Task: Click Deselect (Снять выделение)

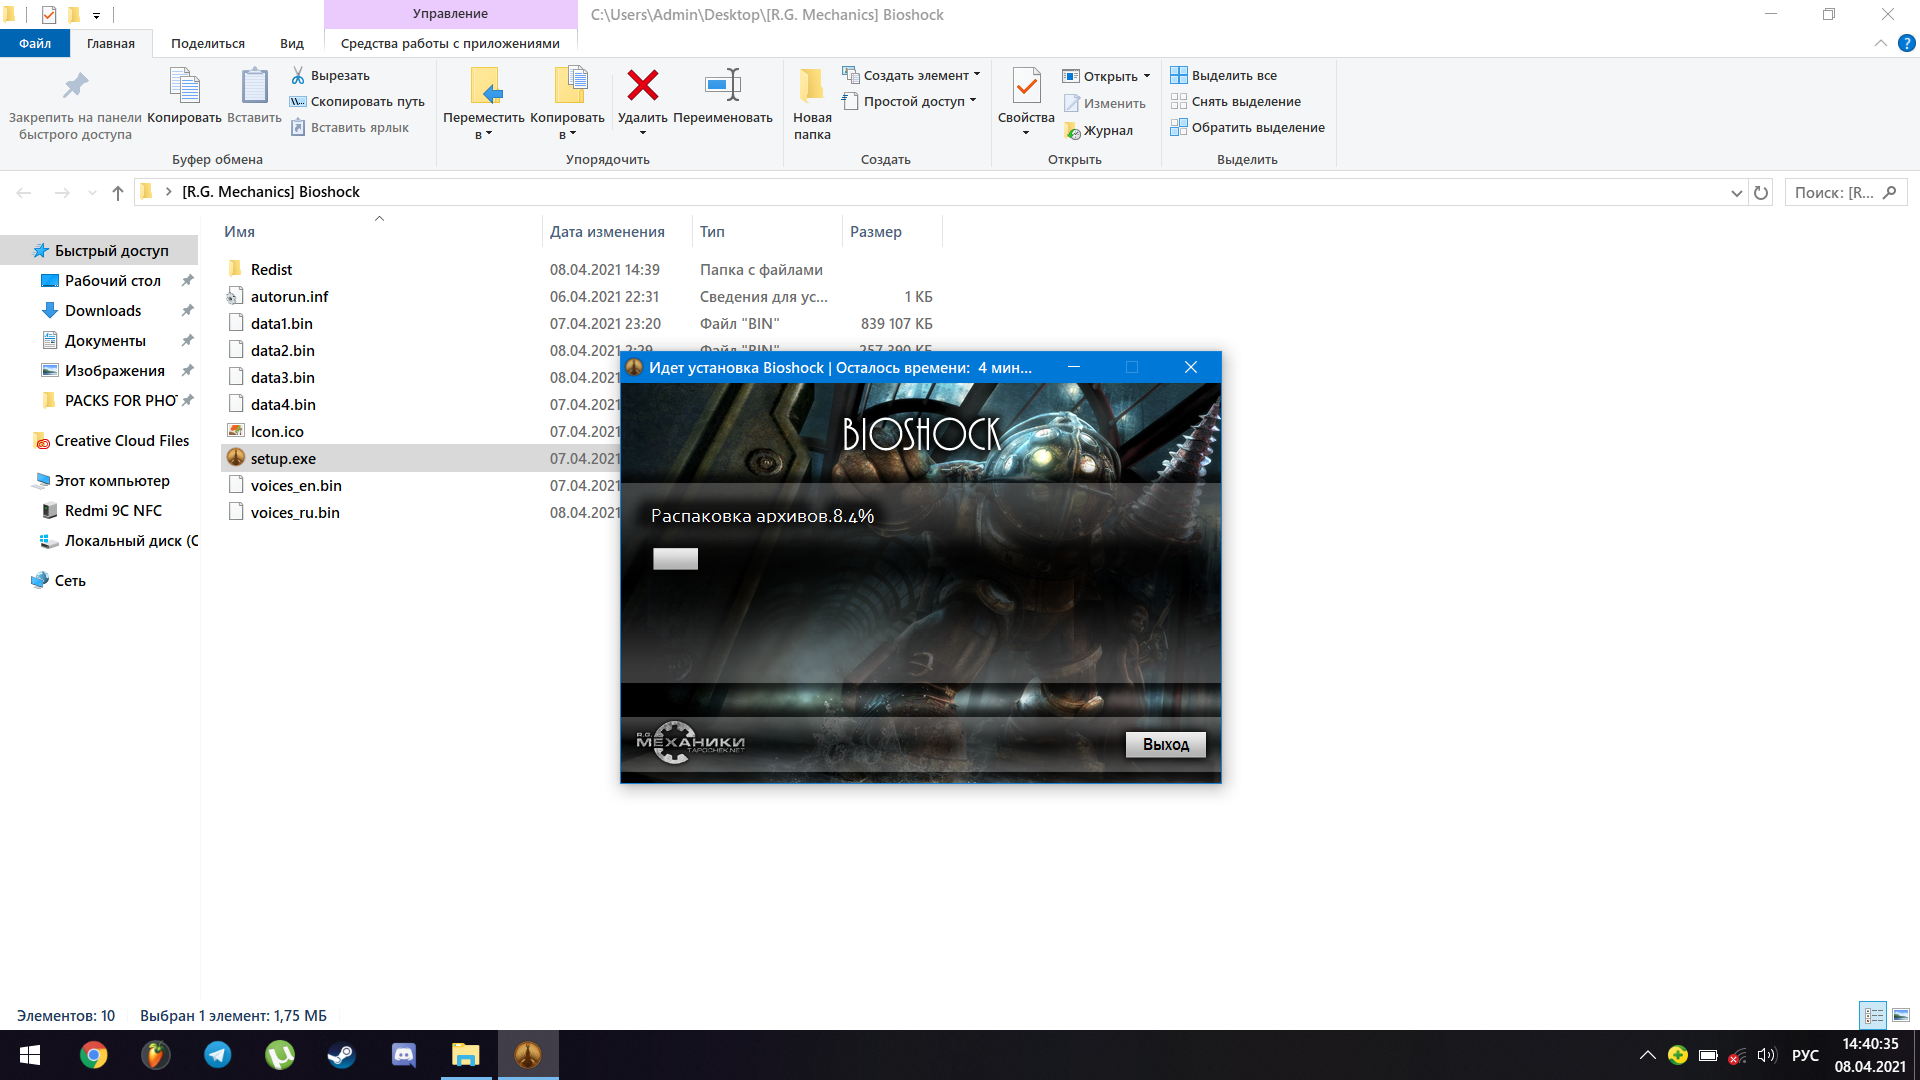Action: tap(1236, 101)
